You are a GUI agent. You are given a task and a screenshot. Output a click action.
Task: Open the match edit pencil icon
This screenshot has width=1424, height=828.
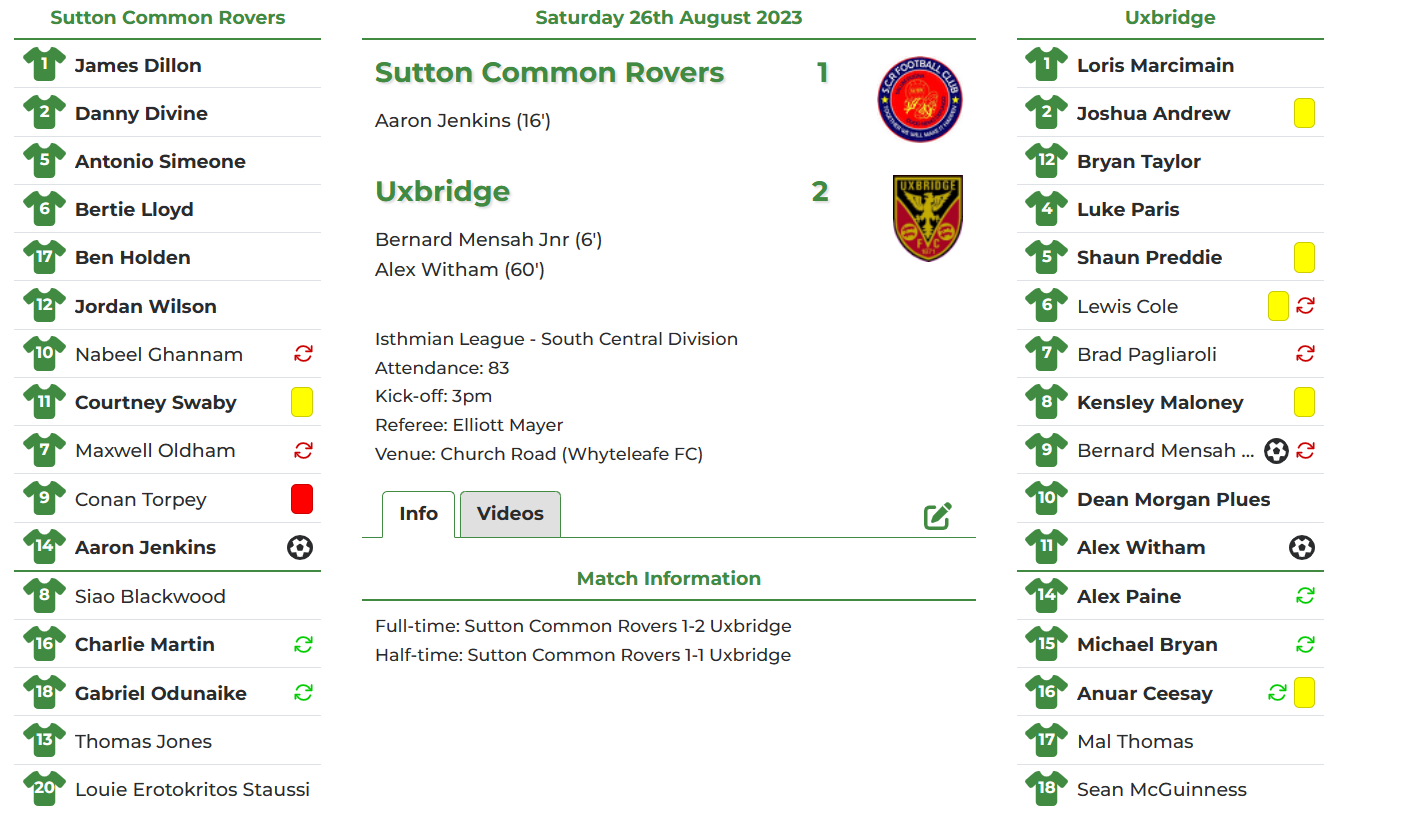(x=937, y=515)
